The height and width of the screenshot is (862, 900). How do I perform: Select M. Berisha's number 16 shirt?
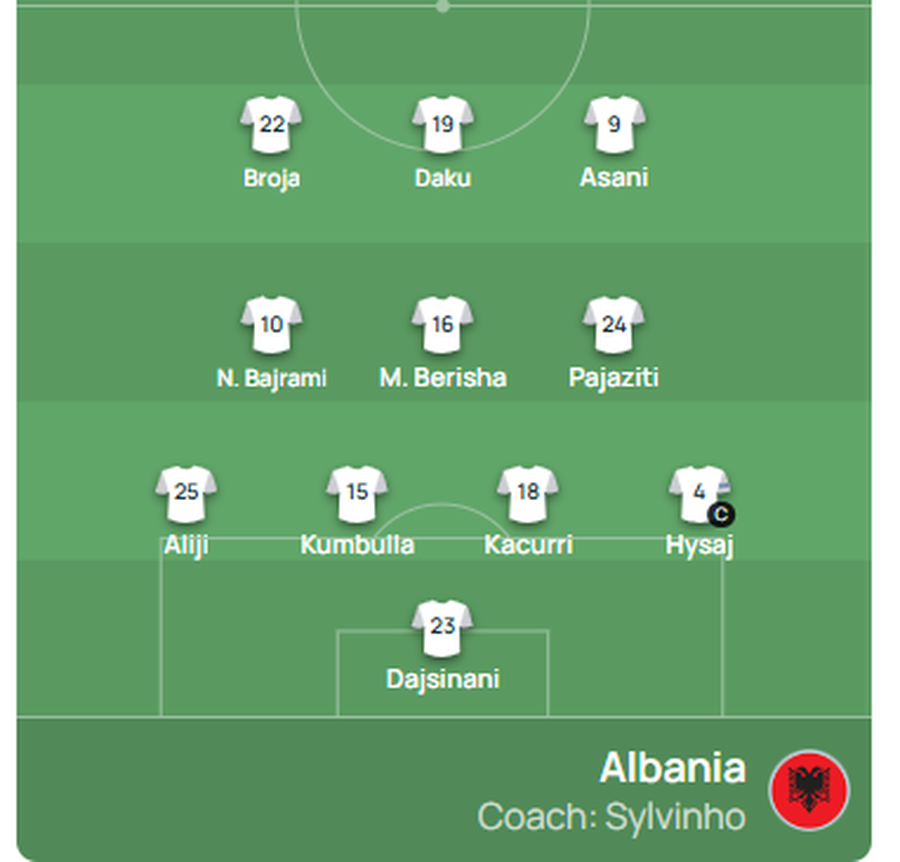(x=443, y=325)
